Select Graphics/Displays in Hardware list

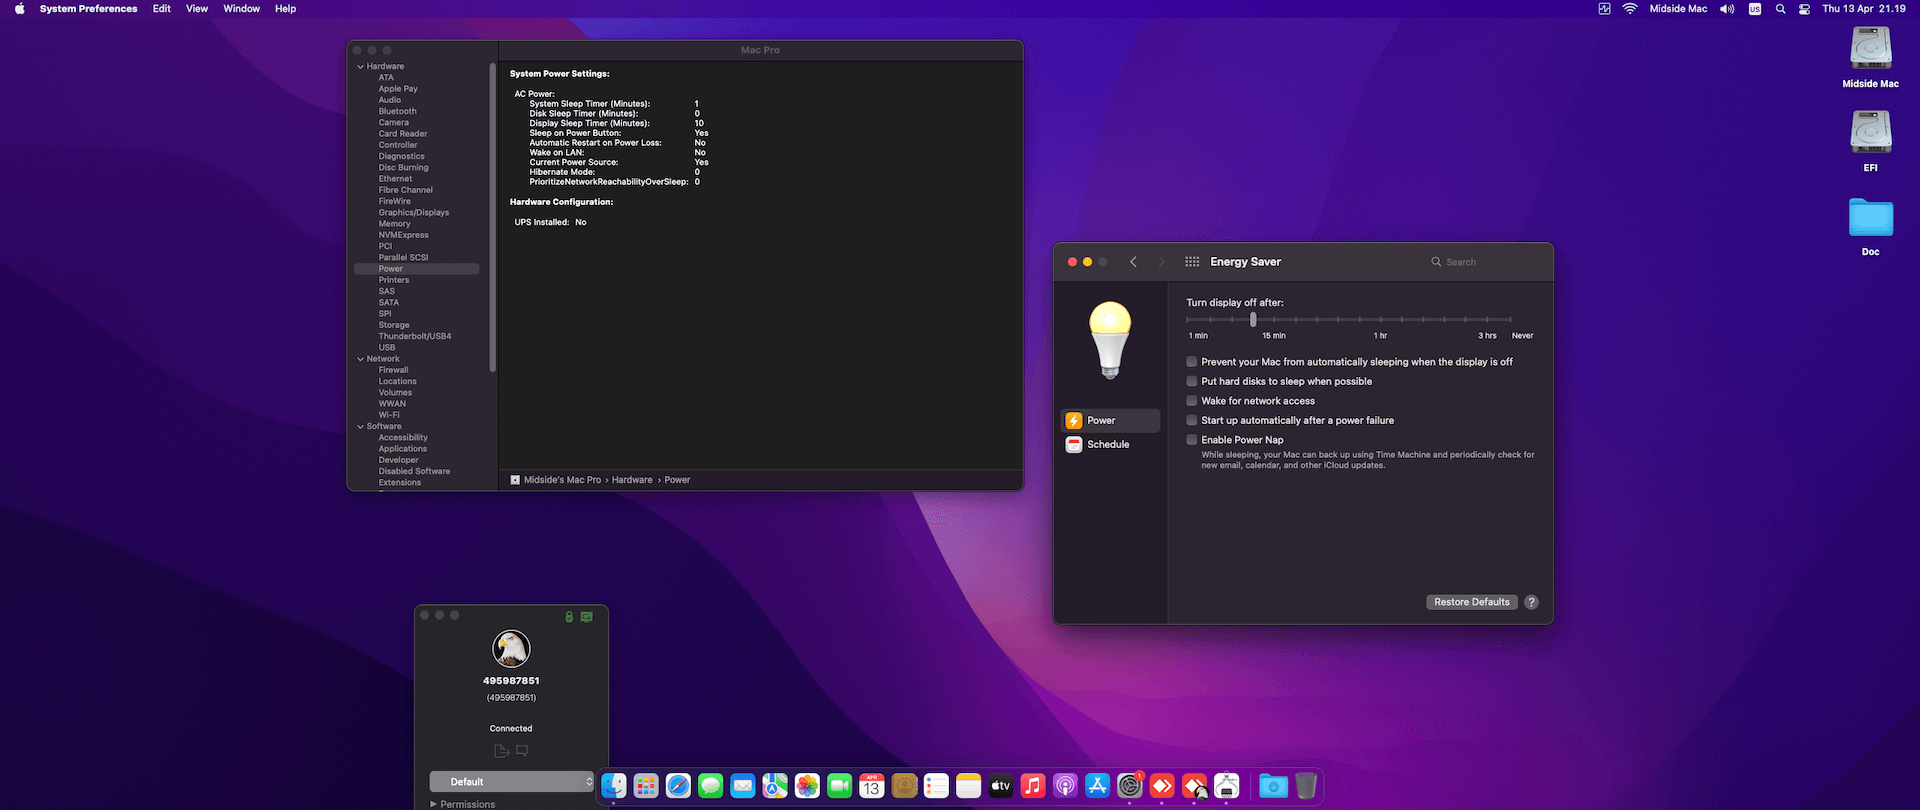[413, 213]
